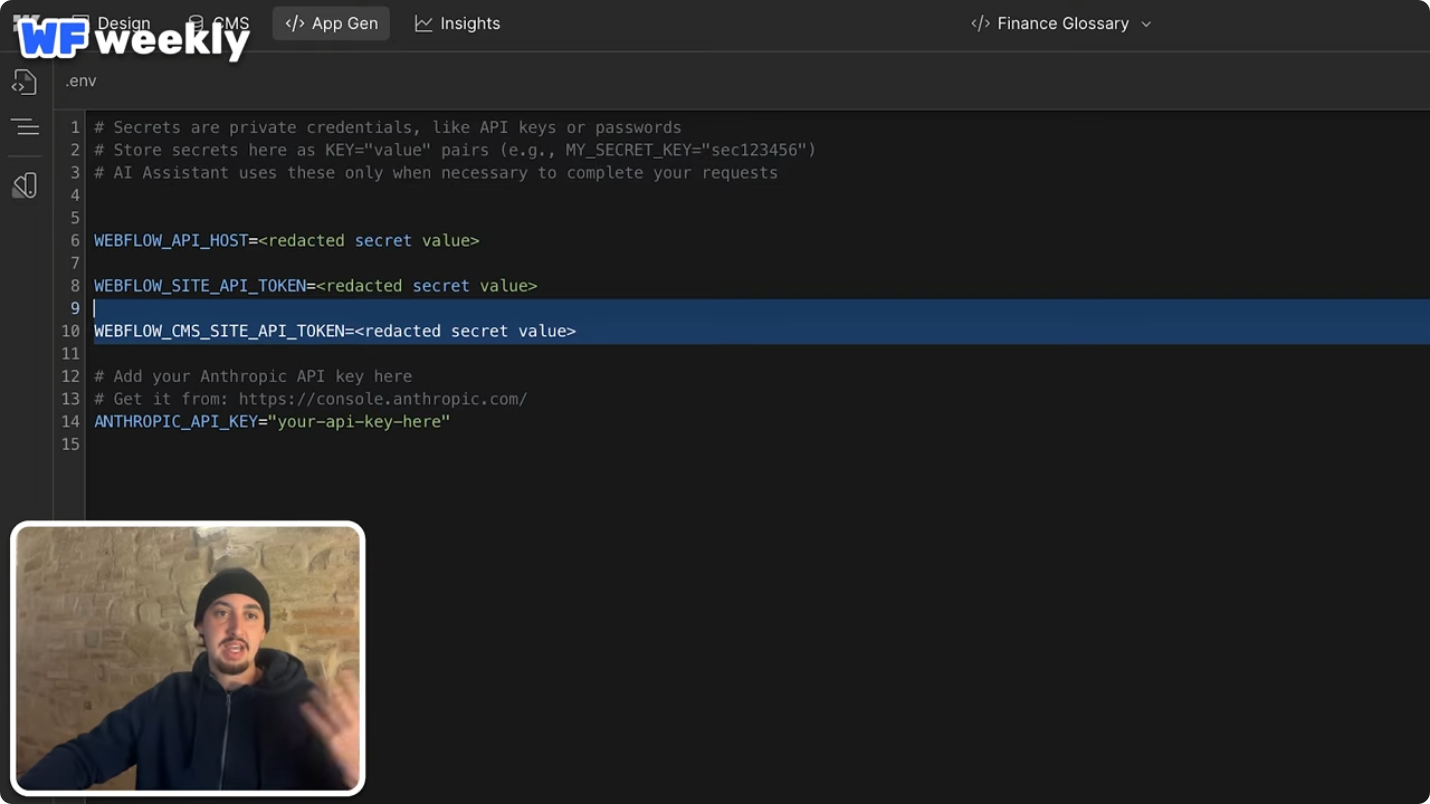The height and width of the screenshot is (804, 1430).
Task: Click the redacted value of WEBFLOW_CMS_SITE_API_TOKEN
Action: coord(465,331)
